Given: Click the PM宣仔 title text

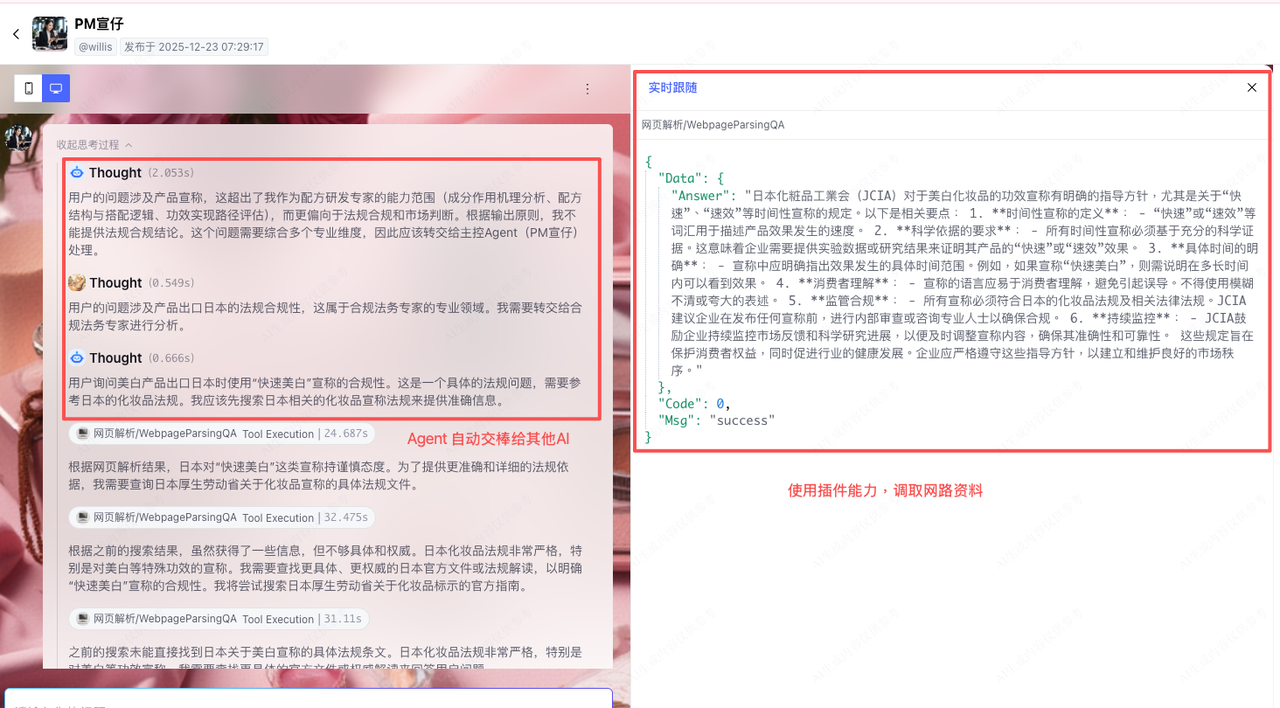Looking at the screenshot, I should point(99,23).
